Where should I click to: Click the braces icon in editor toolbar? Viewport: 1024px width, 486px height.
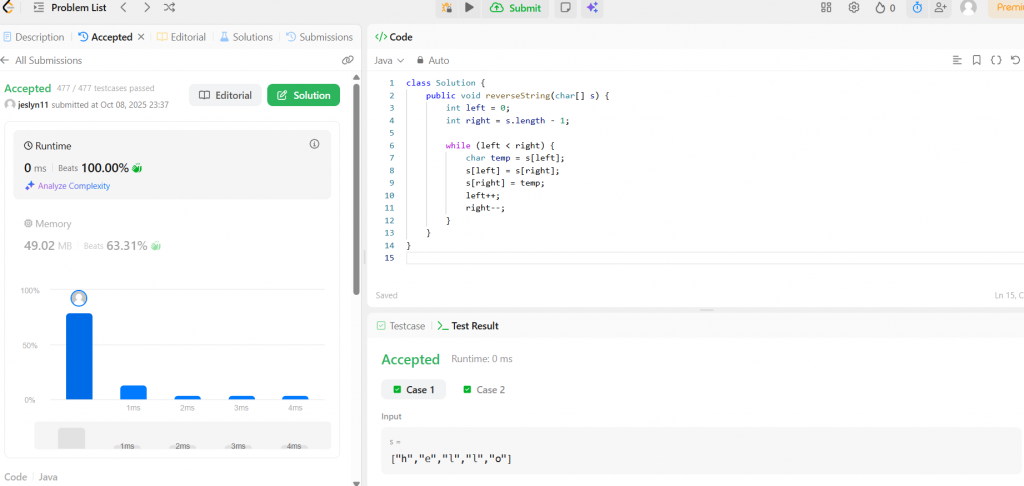[x=996, y=60]
